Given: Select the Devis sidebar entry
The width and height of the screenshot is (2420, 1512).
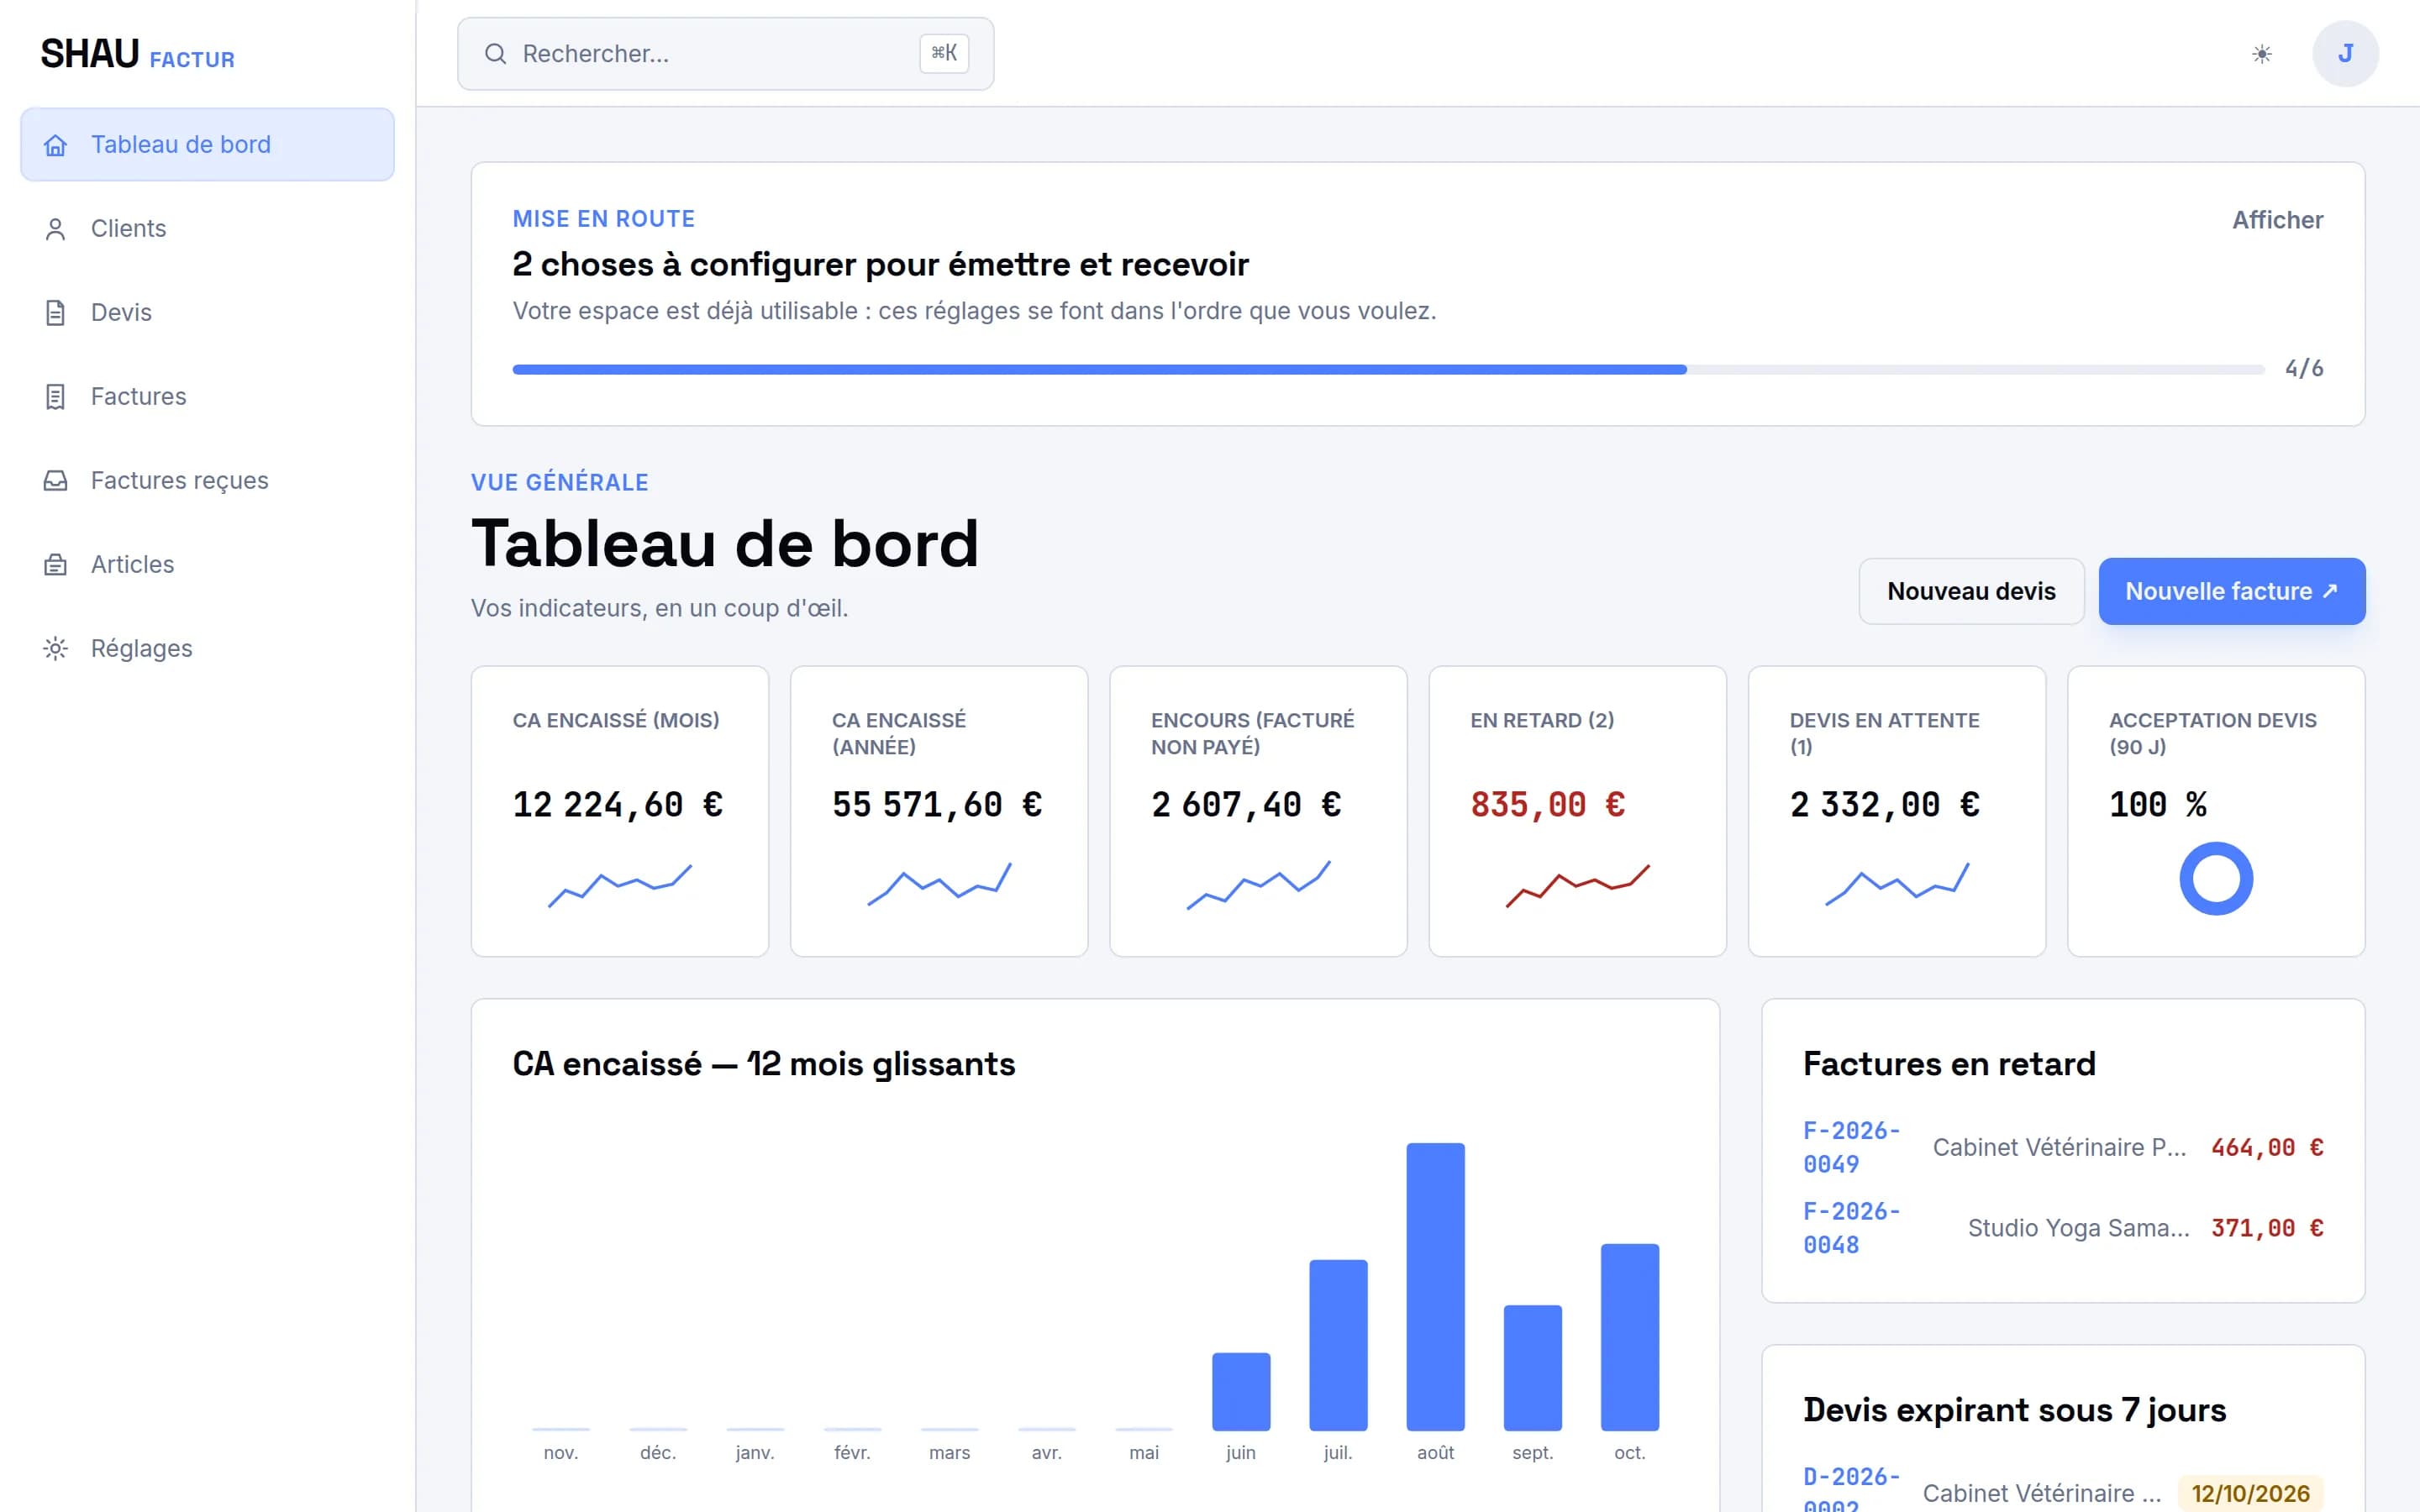Looking at the screenshot, I should [x=207, y=313].
